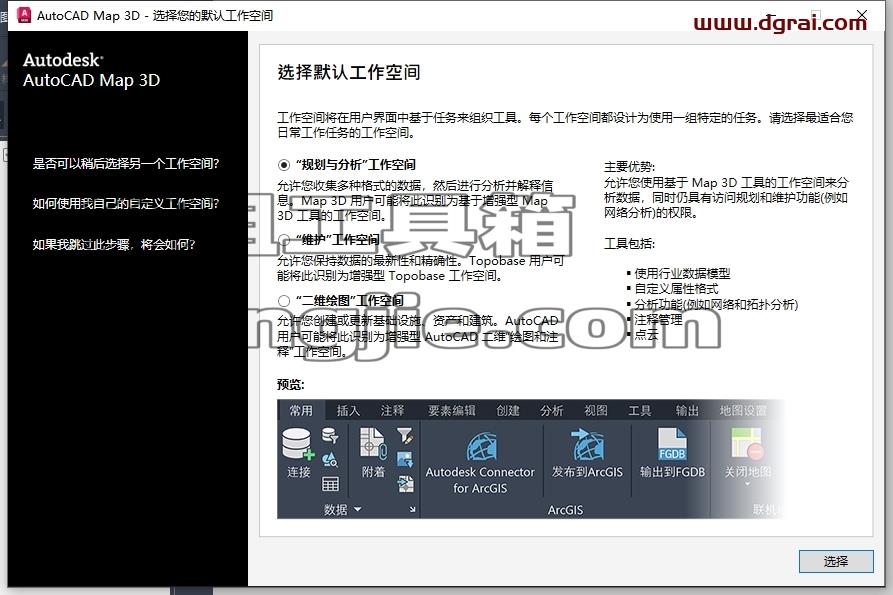Viewport: 893px width, 595px height.
Task: Click the 输出到FGDB export icon
Action: 672,444
